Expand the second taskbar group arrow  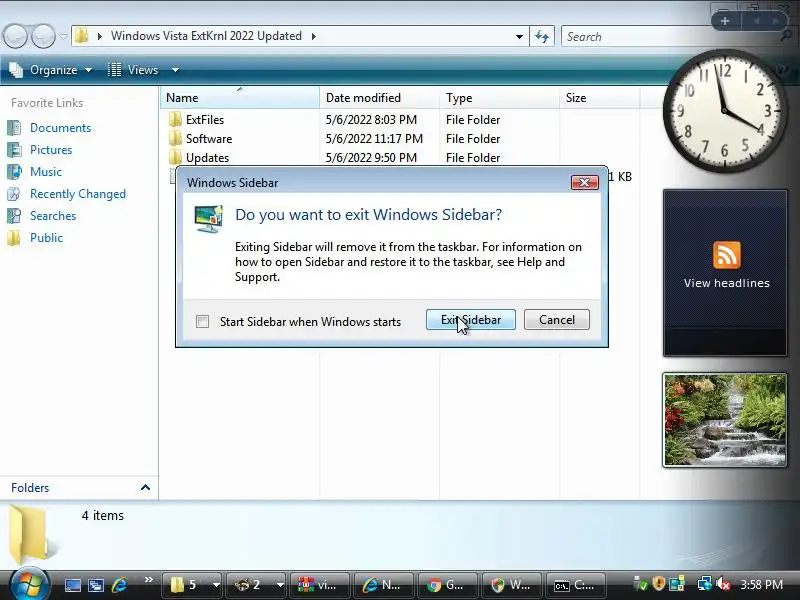tap(280, 585)
